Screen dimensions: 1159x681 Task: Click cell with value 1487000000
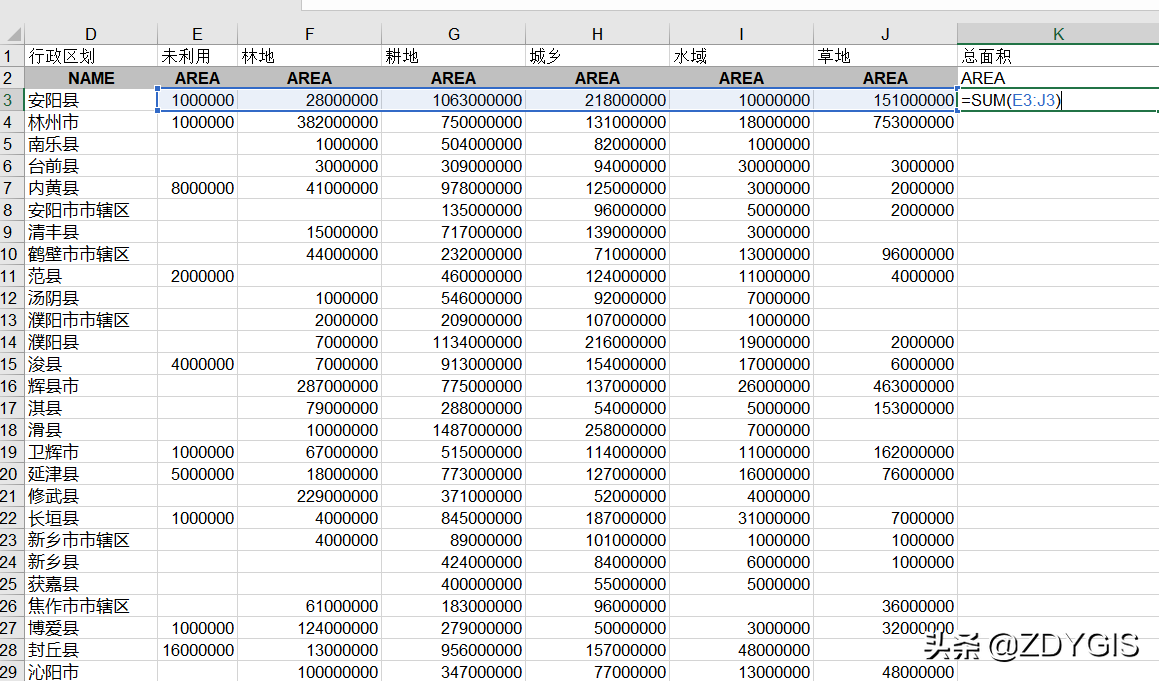(454, 430)
